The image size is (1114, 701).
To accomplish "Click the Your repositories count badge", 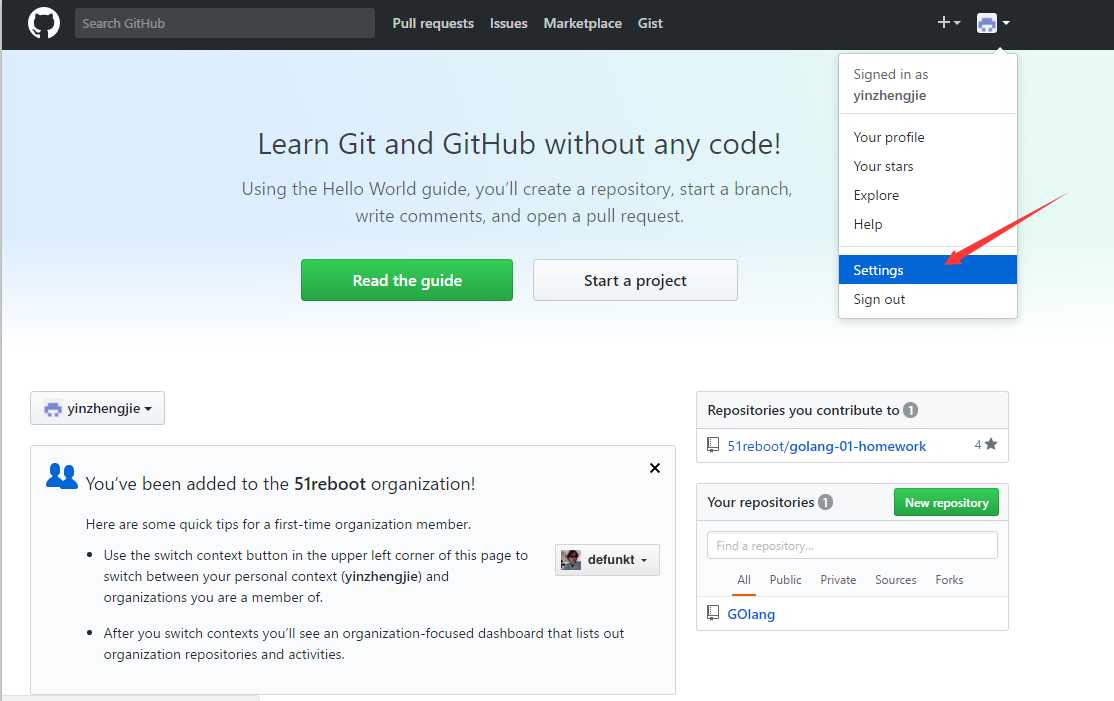I will (825, 502).
